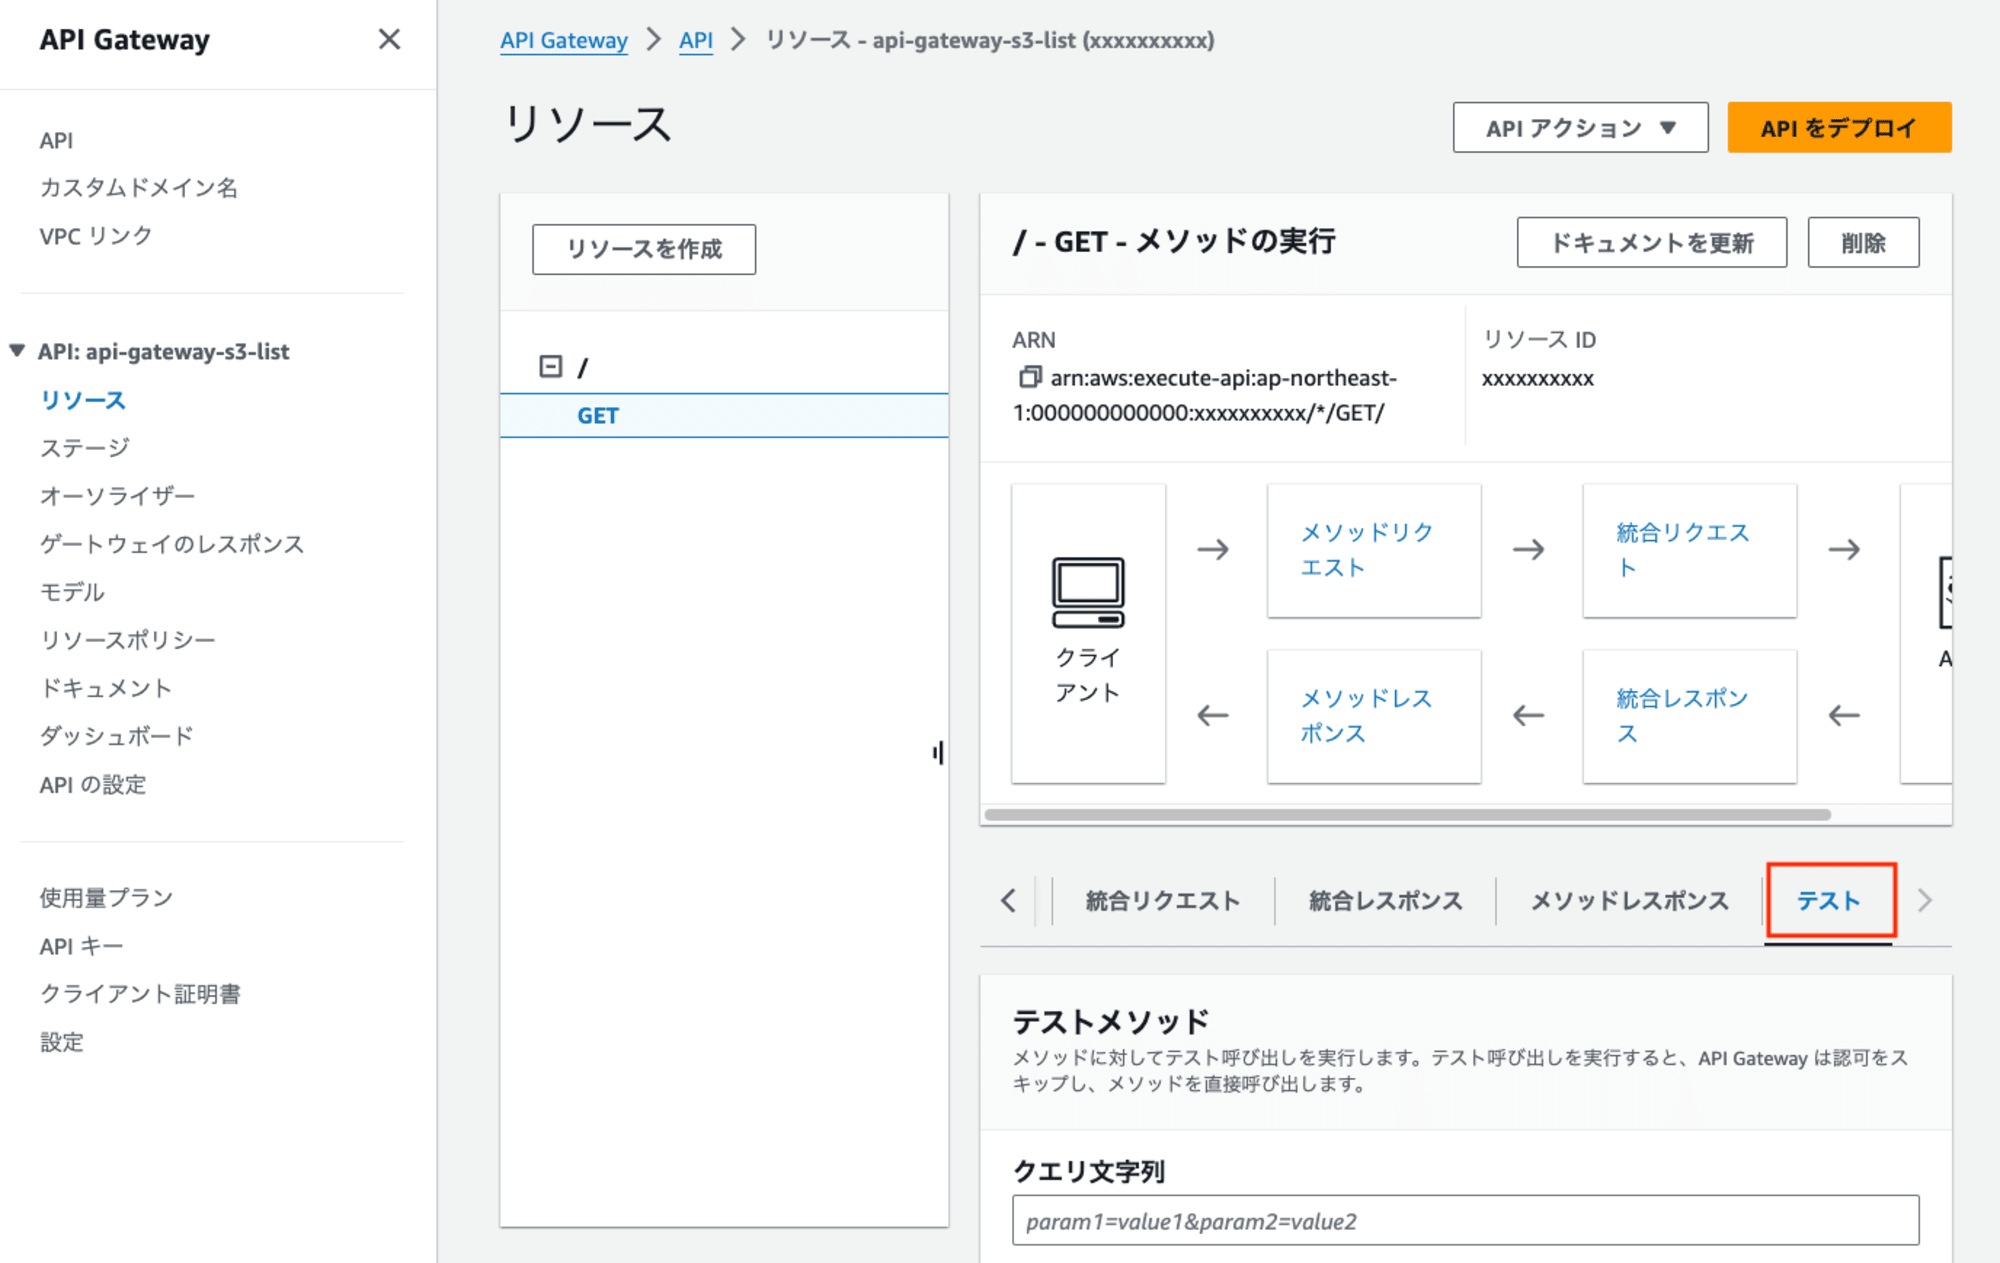Click the API をデプロイ button

(x=1839, y=128)
